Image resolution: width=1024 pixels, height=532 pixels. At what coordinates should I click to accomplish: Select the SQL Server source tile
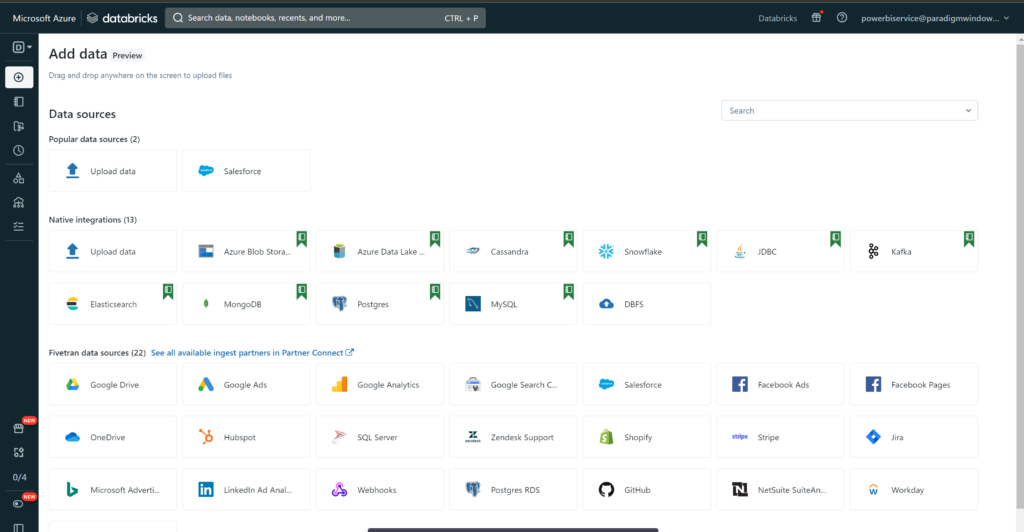point(379,437)
